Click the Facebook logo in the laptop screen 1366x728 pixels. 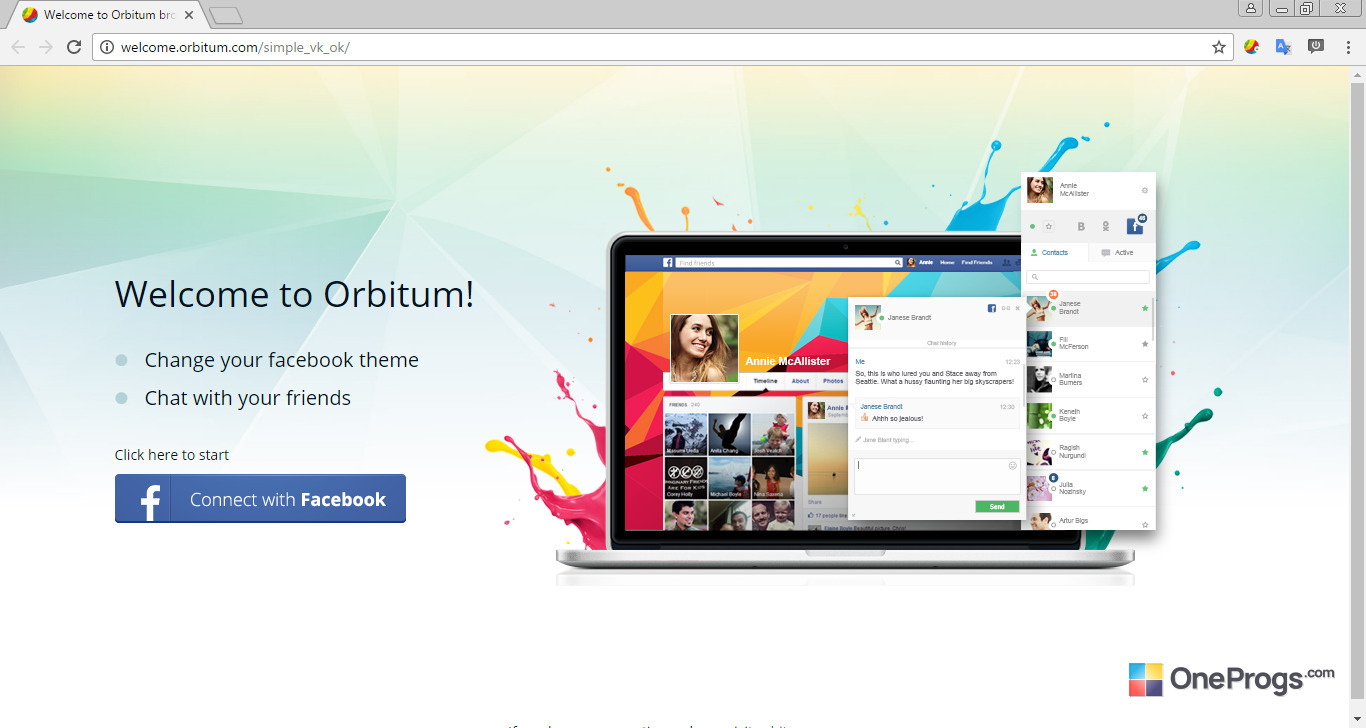point(667,263)
